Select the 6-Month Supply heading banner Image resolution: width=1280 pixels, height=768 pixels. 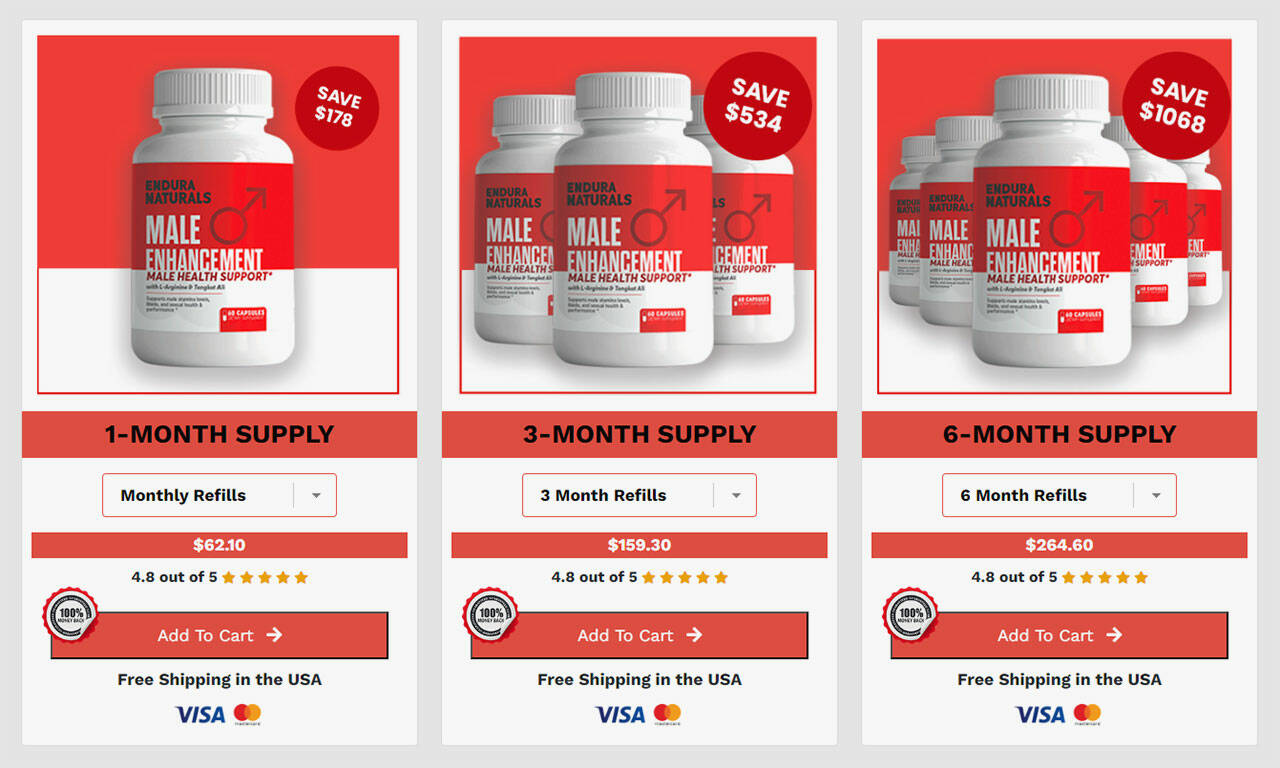click(x=1059, y=434)
